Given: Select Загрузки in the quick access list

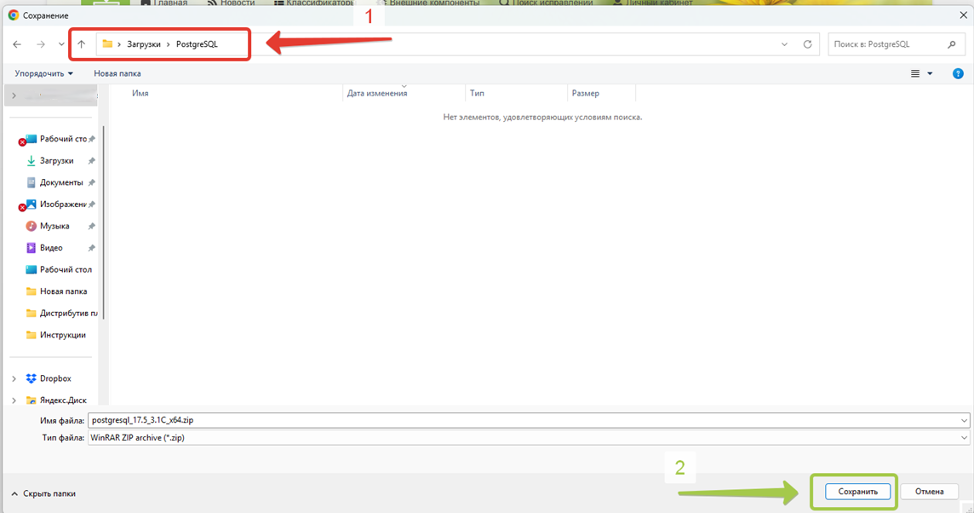Looking at the screenshot, I should pyautogui.click(x=56, y=161).
